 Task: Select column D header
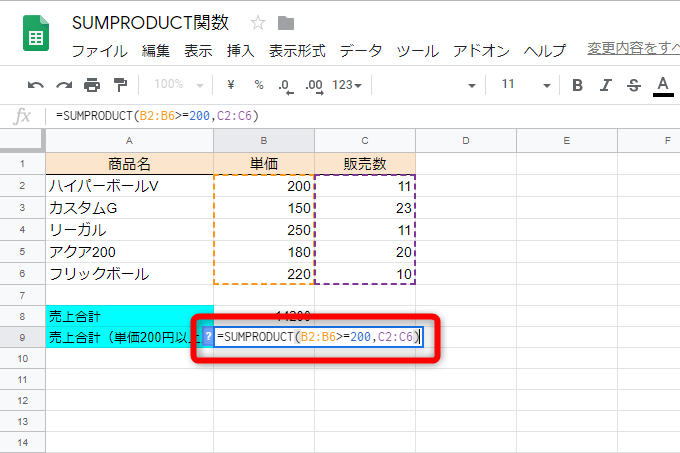tap(466, 141)
